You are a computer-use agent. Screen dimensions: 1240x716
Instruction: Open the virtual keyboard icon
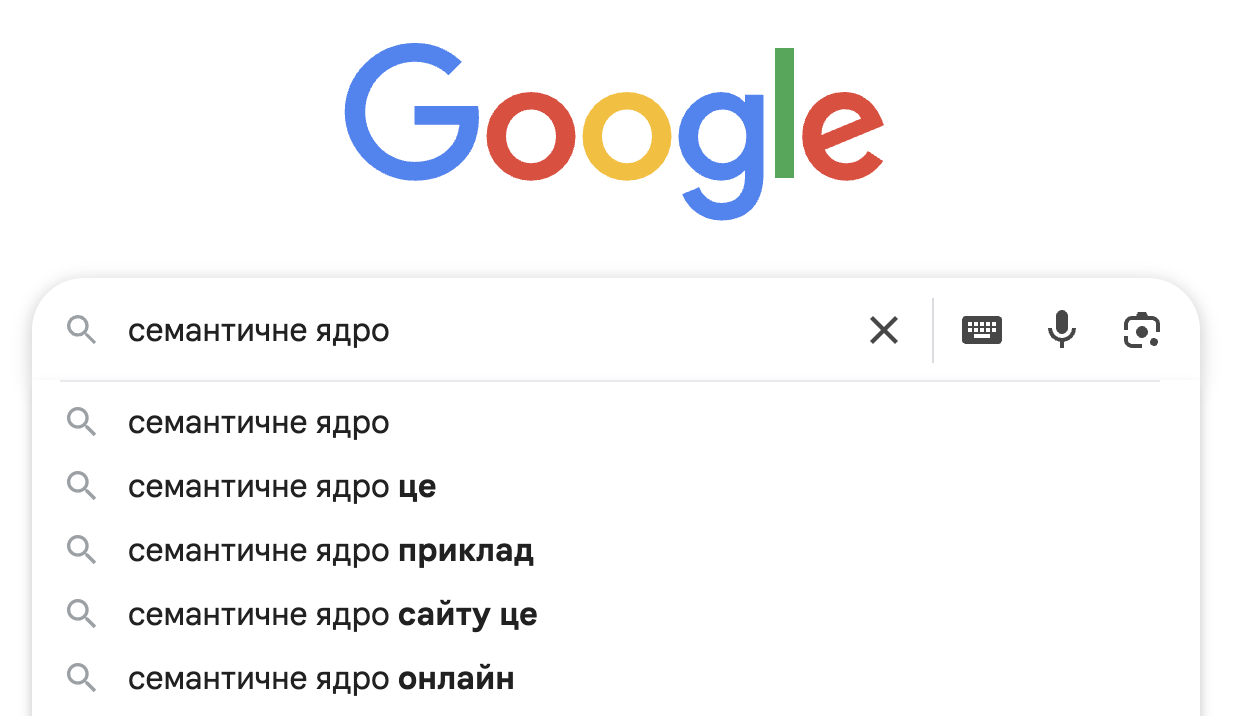tap(981, 330)
